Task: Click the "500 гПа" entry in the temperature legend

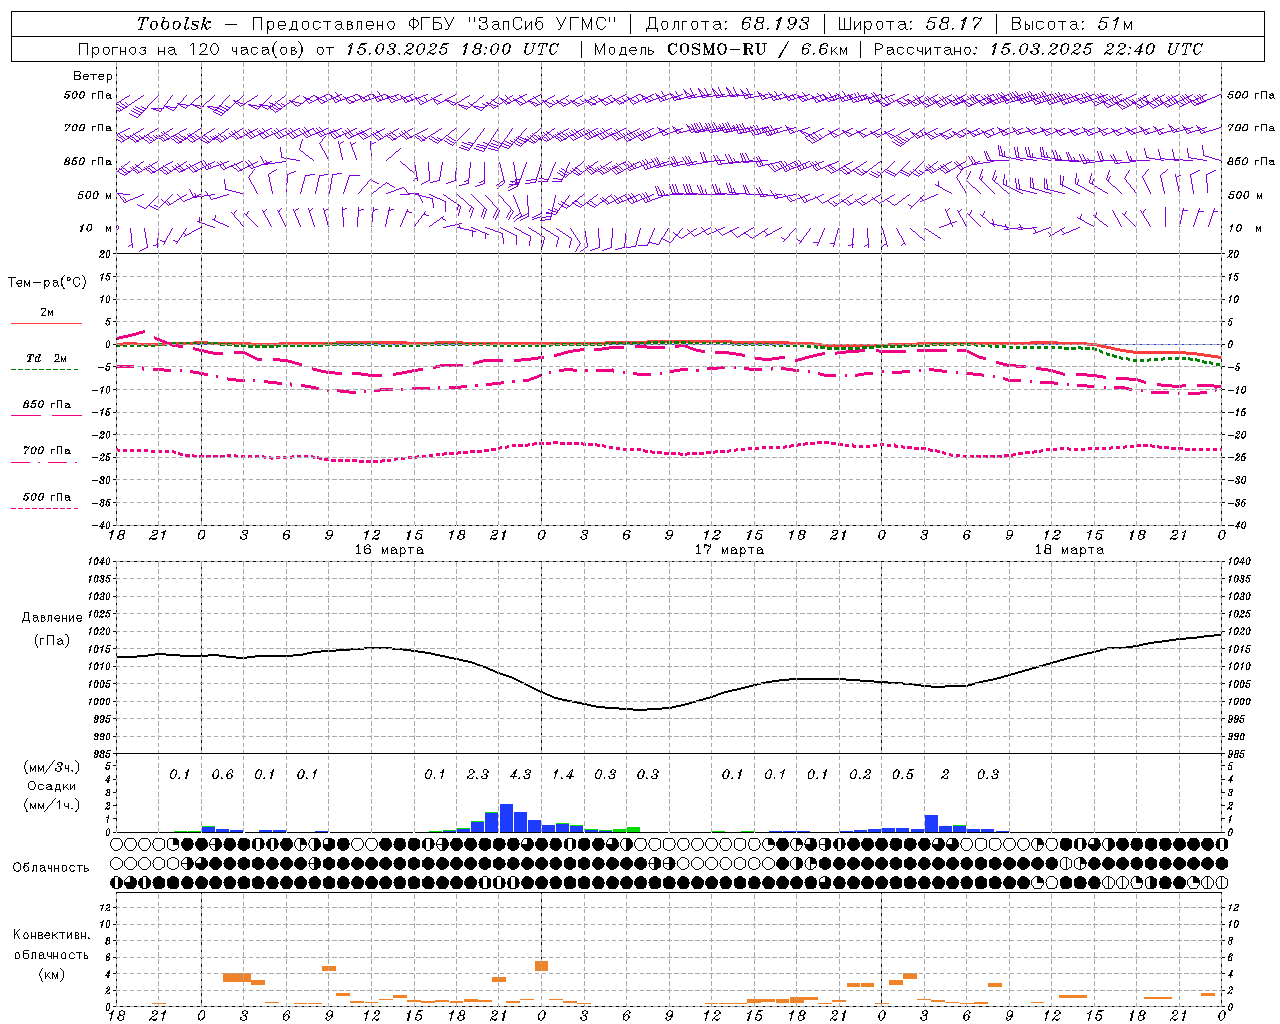Action: point(47,497)
